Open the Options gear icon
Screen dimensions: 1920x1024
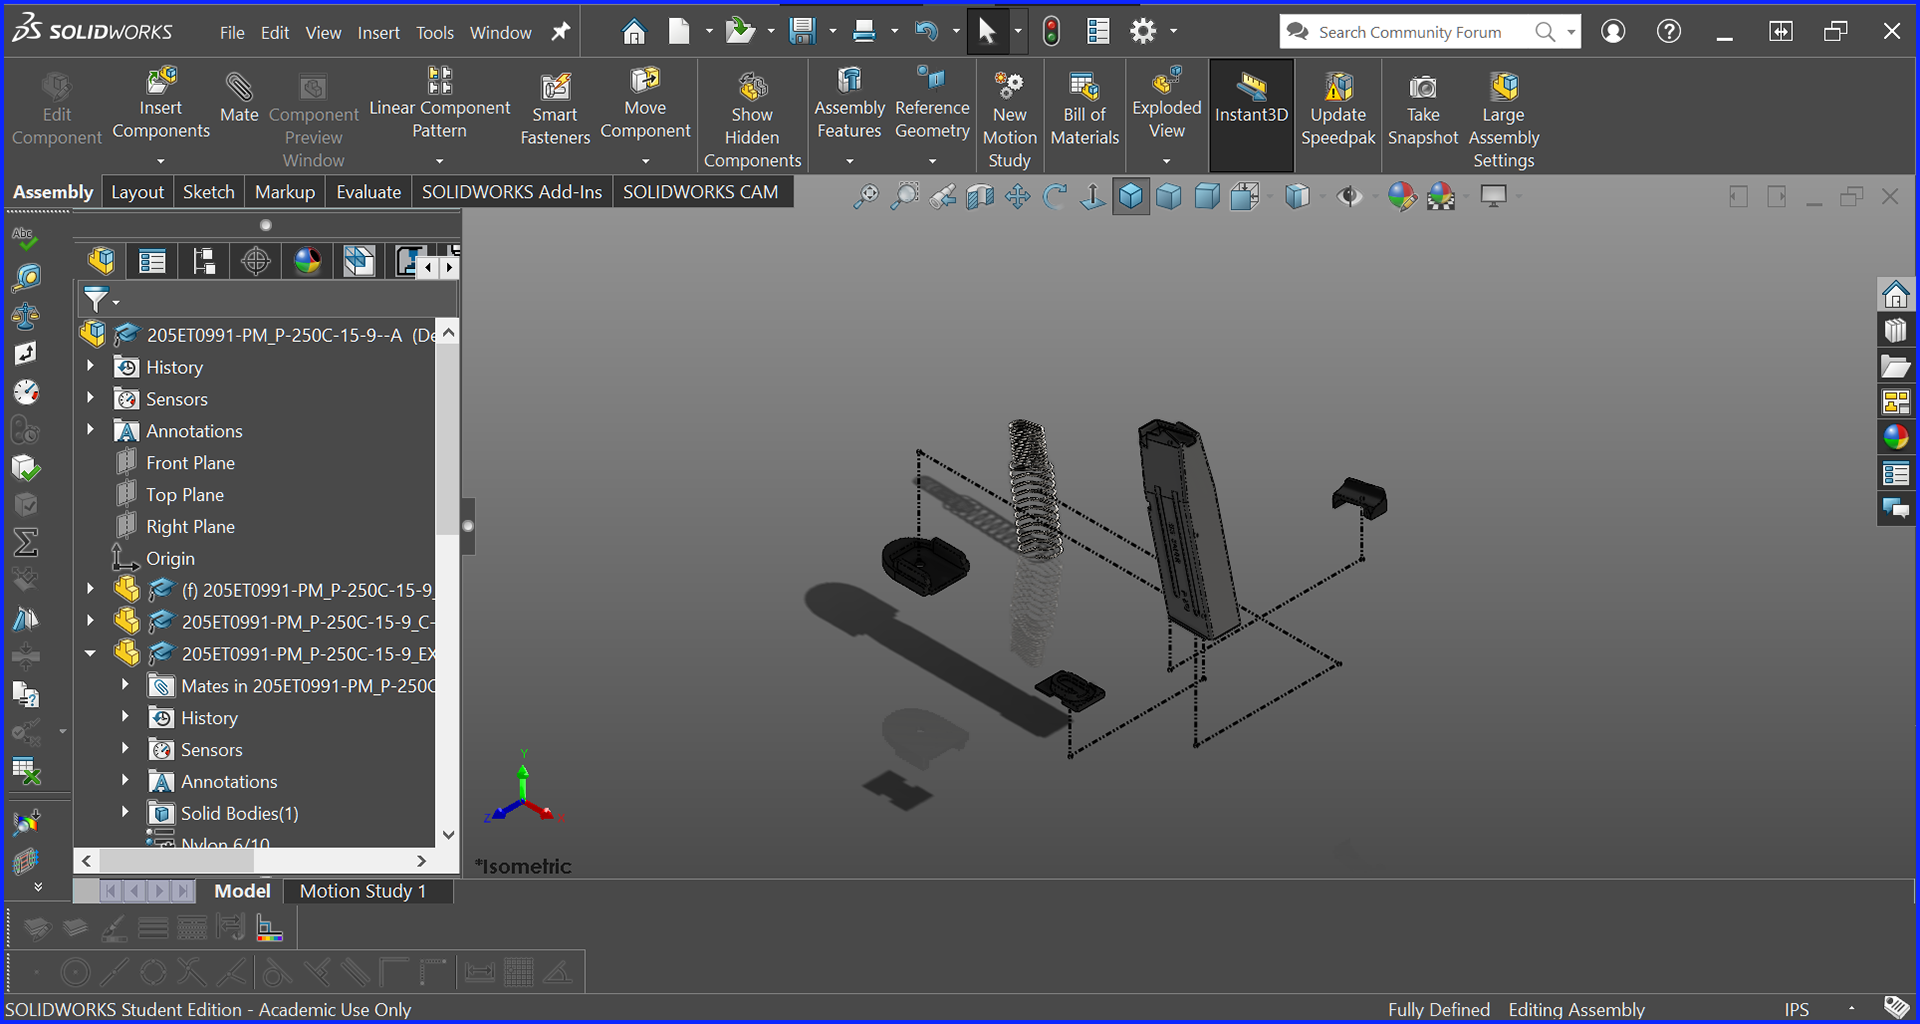pyautogui.click(x=1143, y=32)
